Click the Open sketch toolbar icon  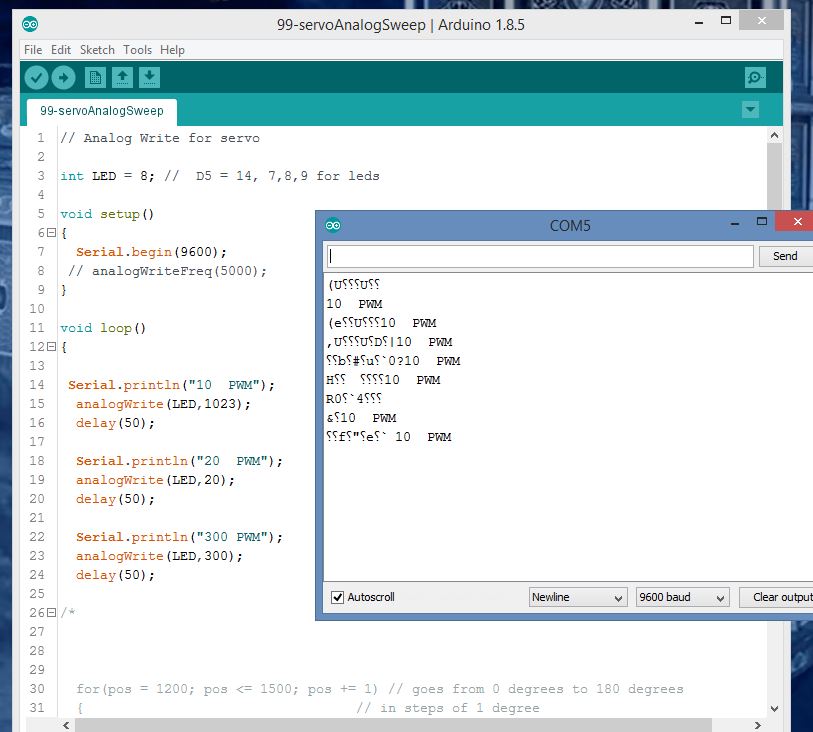coord(122,76)
